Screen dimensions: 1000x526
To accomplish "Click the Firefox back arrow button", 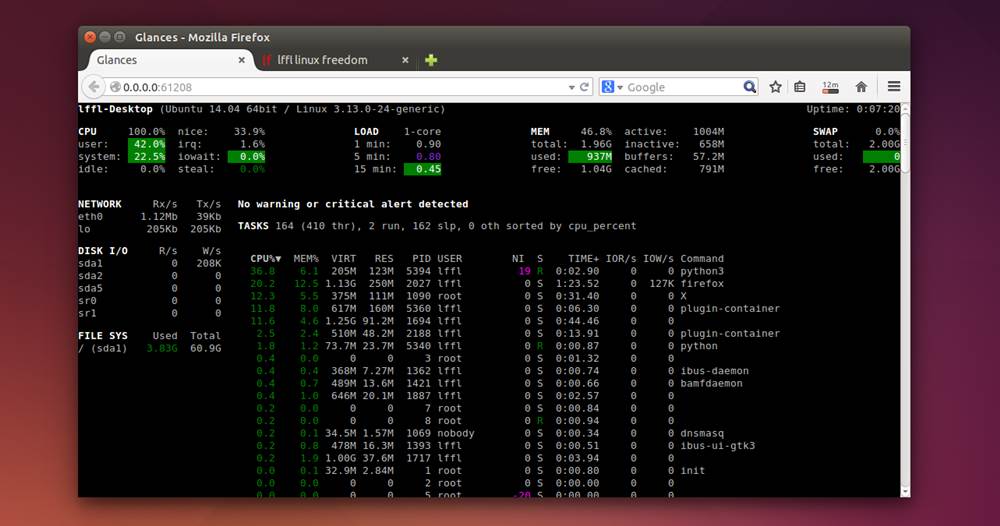I will pos(94,87).
